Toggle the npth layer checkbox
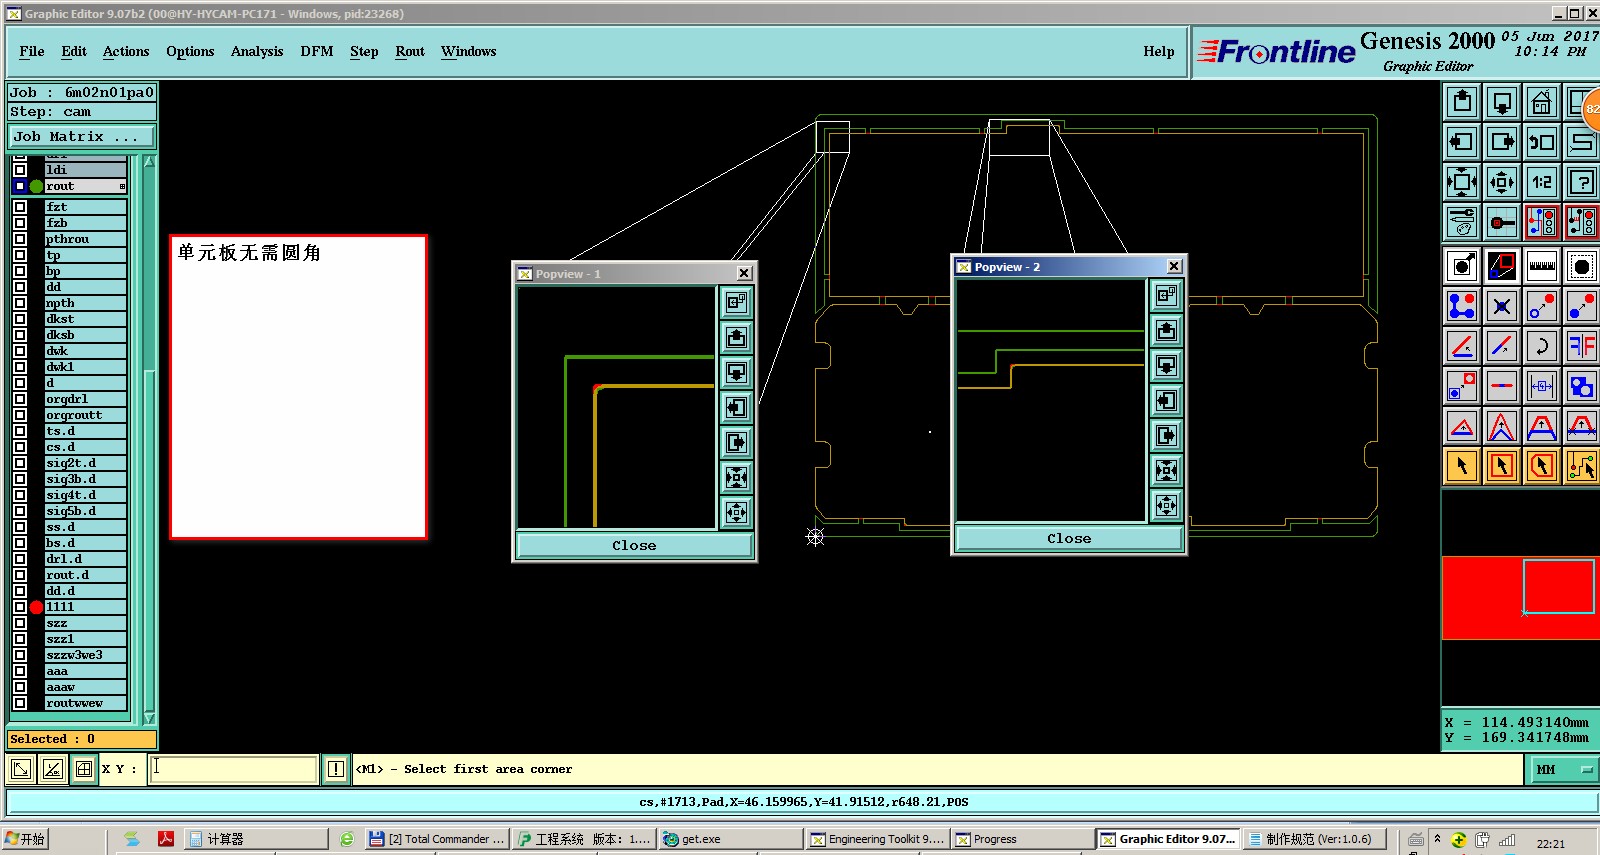This screenshot has width=1600, height=855. coord(20,303)
